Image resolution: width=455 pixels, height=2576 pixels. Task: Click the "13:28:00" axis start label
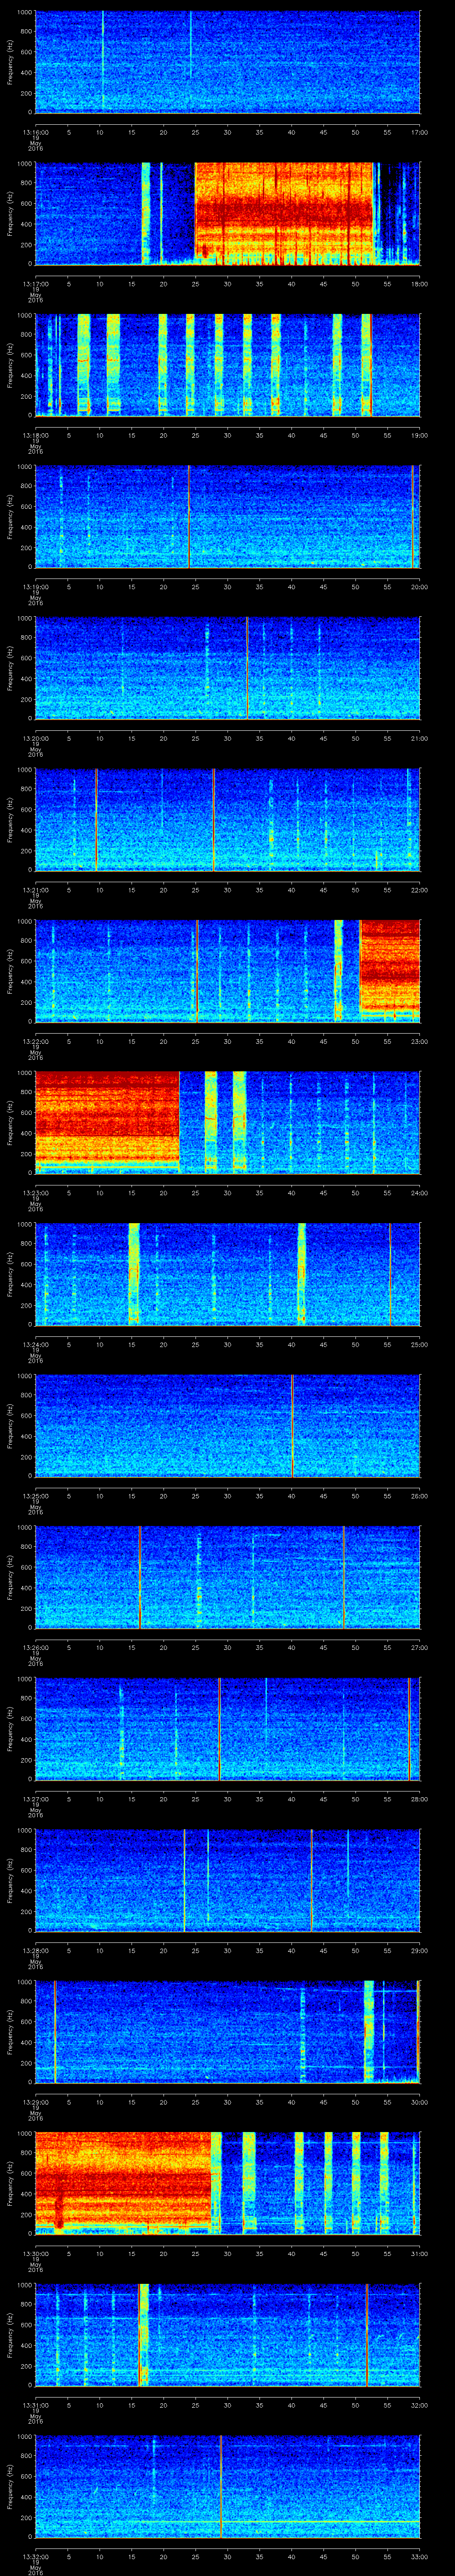35,1950
